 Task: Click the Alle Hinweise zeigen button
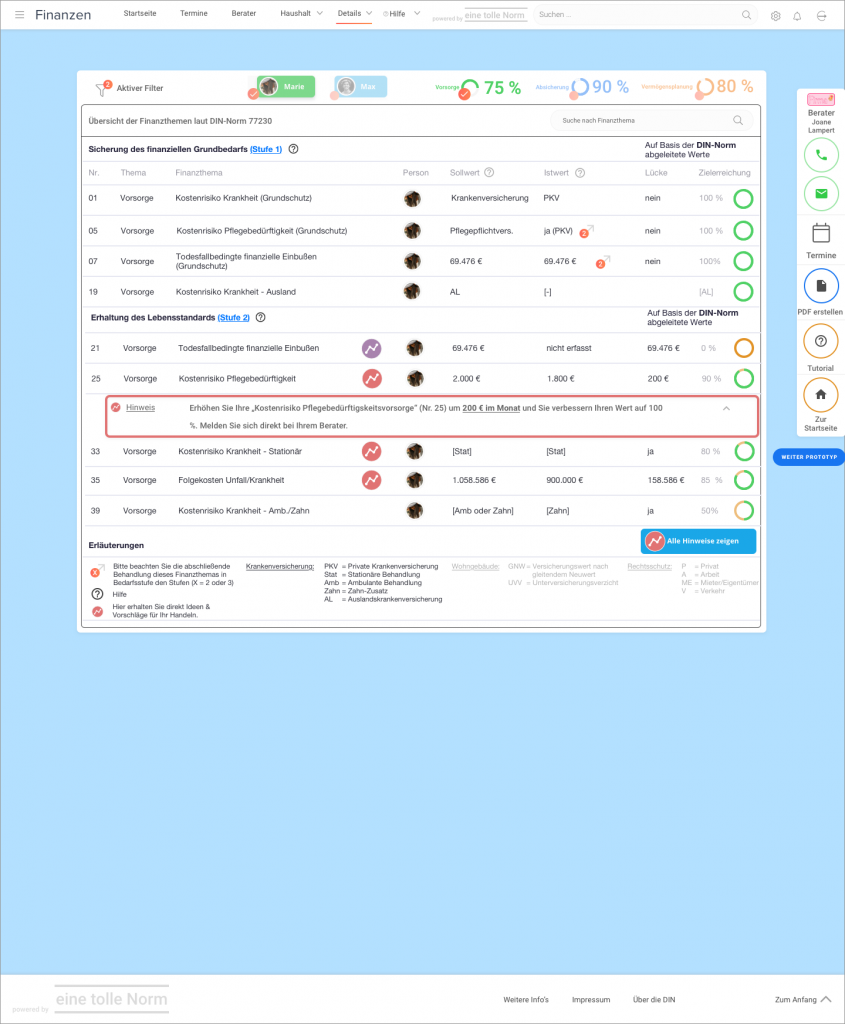(x=698, y=541)
